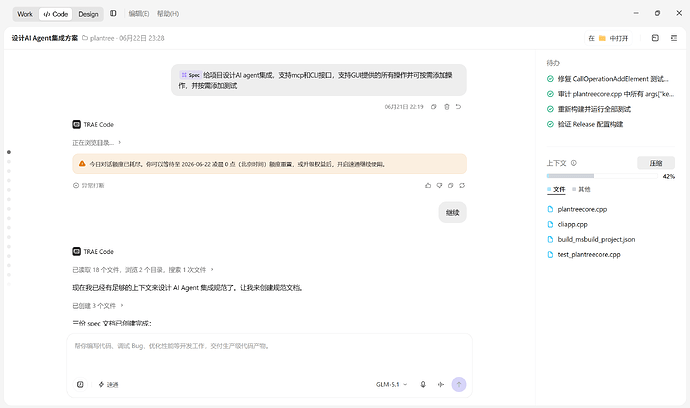Select the 其他 context tab
Viewport: 690px width, 408px height.
click(581, 189)
